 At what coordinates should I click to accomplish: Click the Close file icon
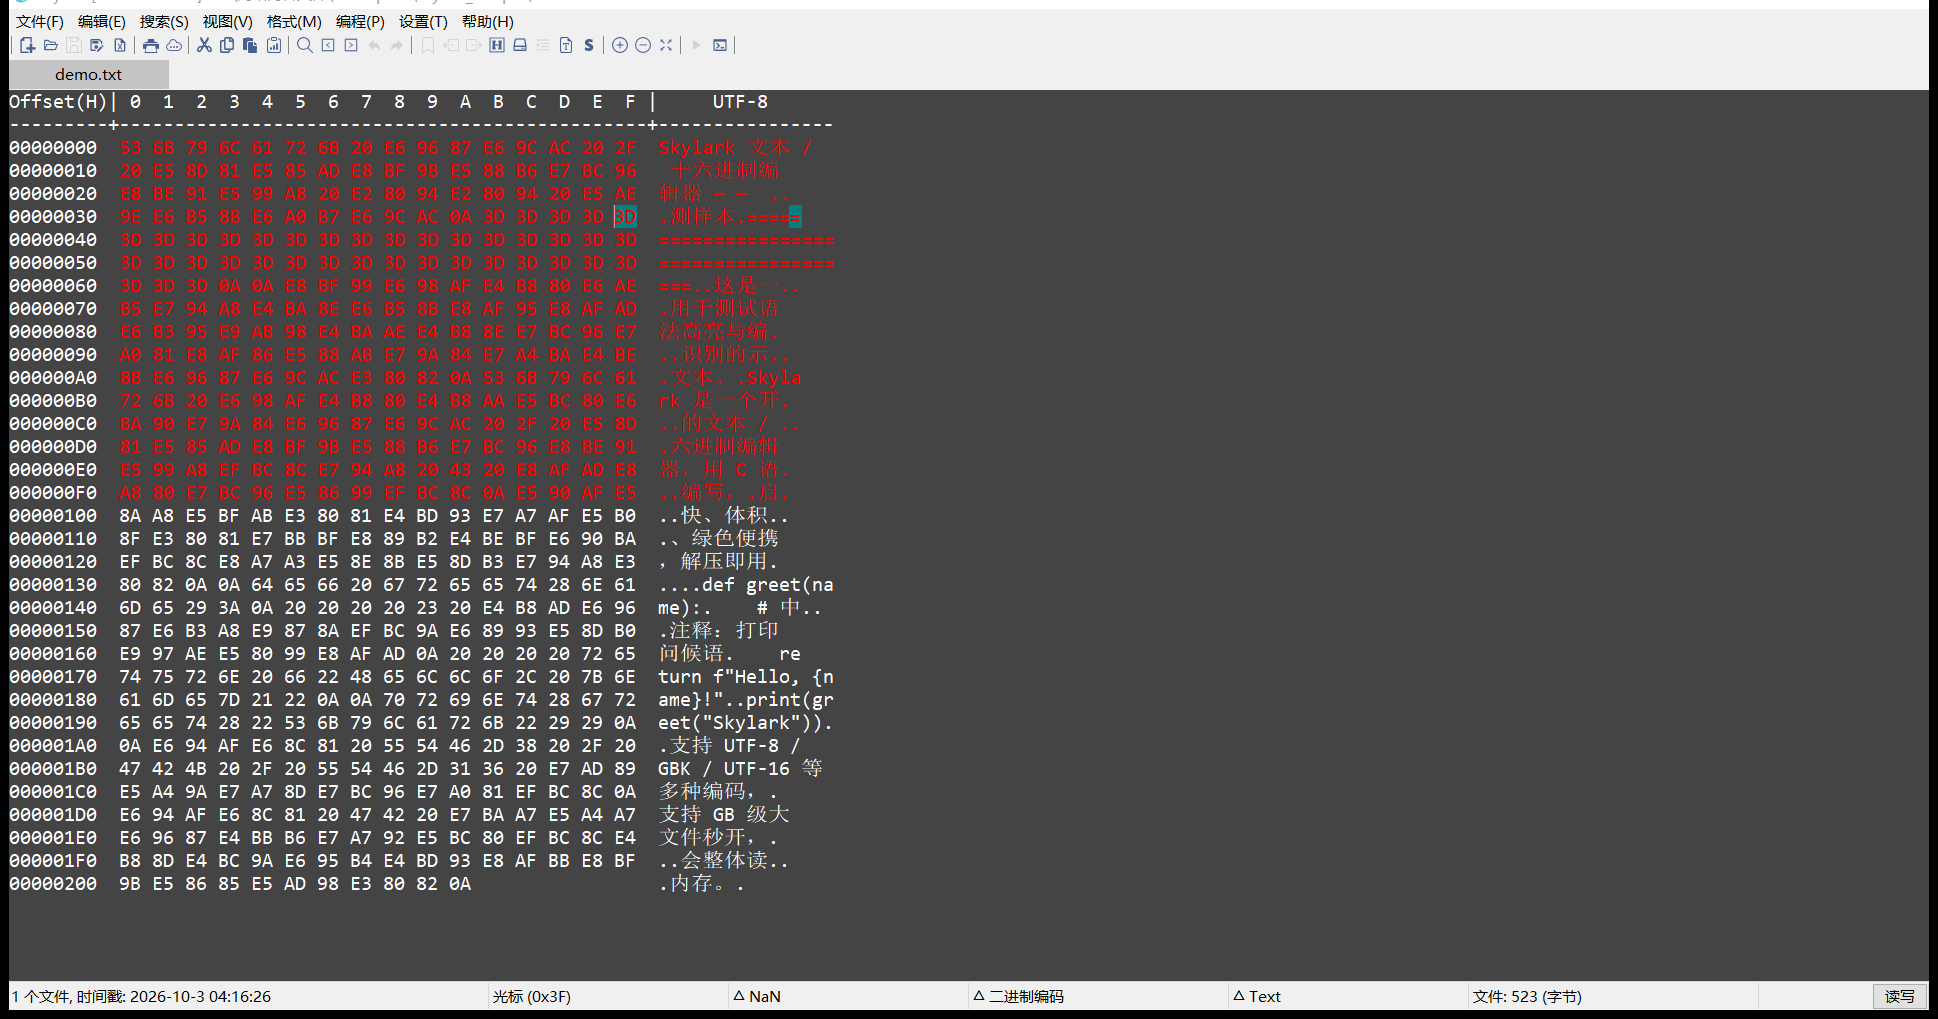(x=120, y=45)
